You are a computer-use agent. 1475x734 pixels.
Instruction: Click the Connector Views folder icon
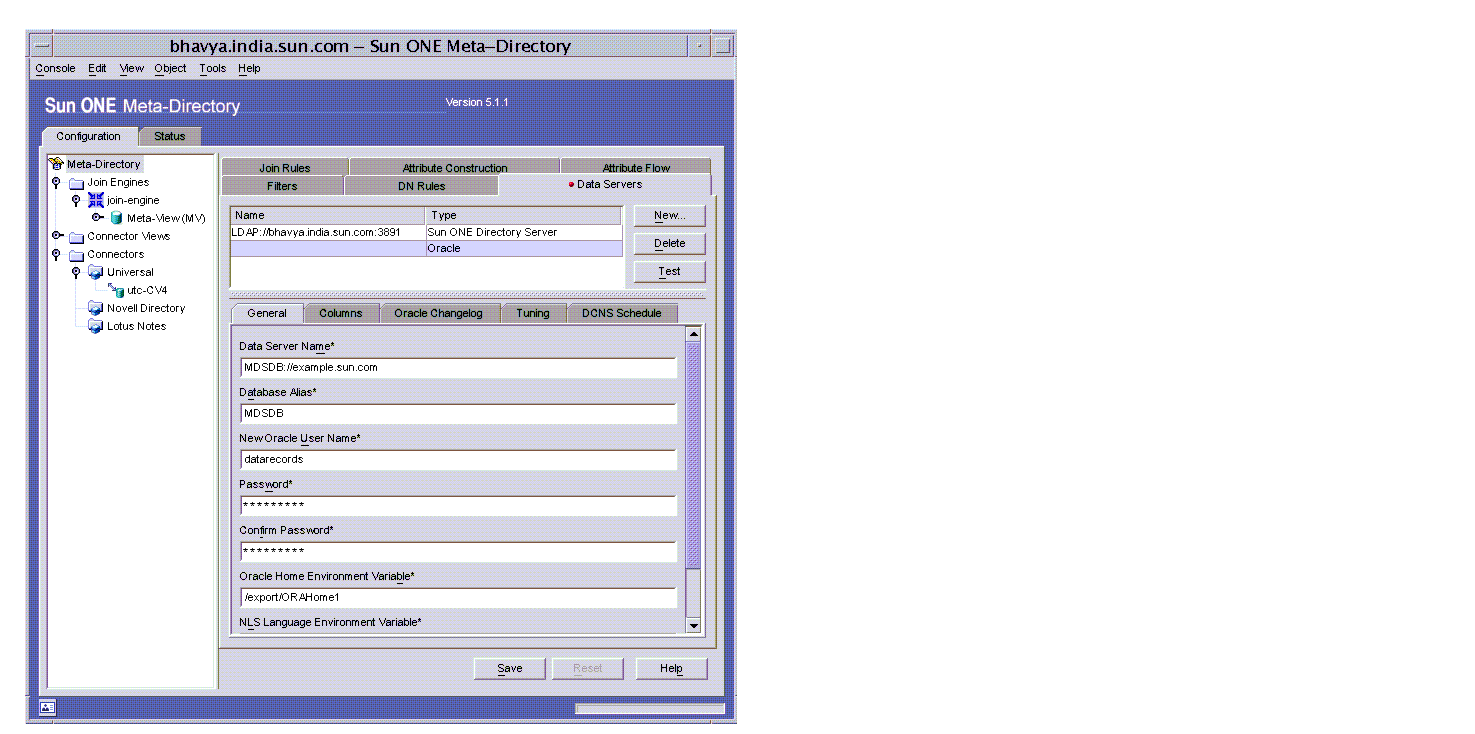click(77, 237)
